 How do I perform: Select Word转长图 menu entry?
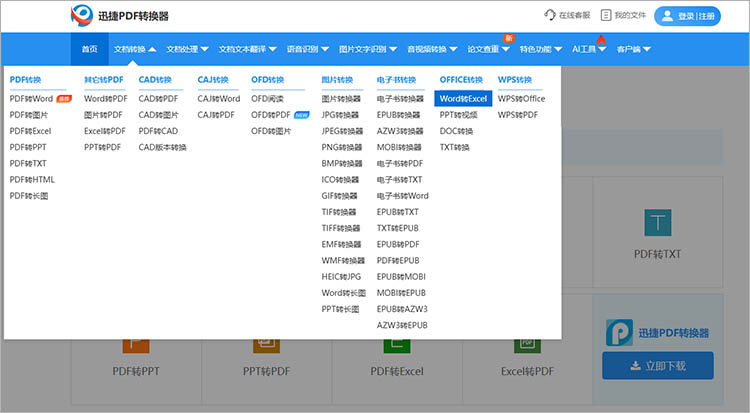343,293
